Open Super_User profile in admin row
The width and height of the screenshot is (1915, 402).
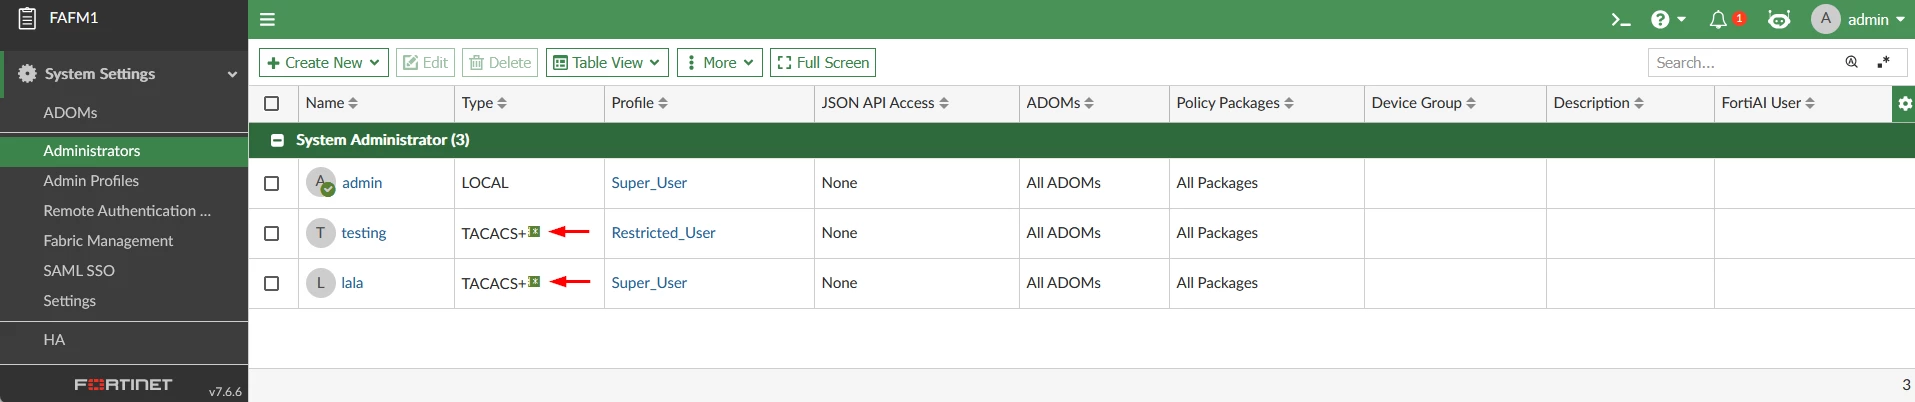click(x=649, y=183)
